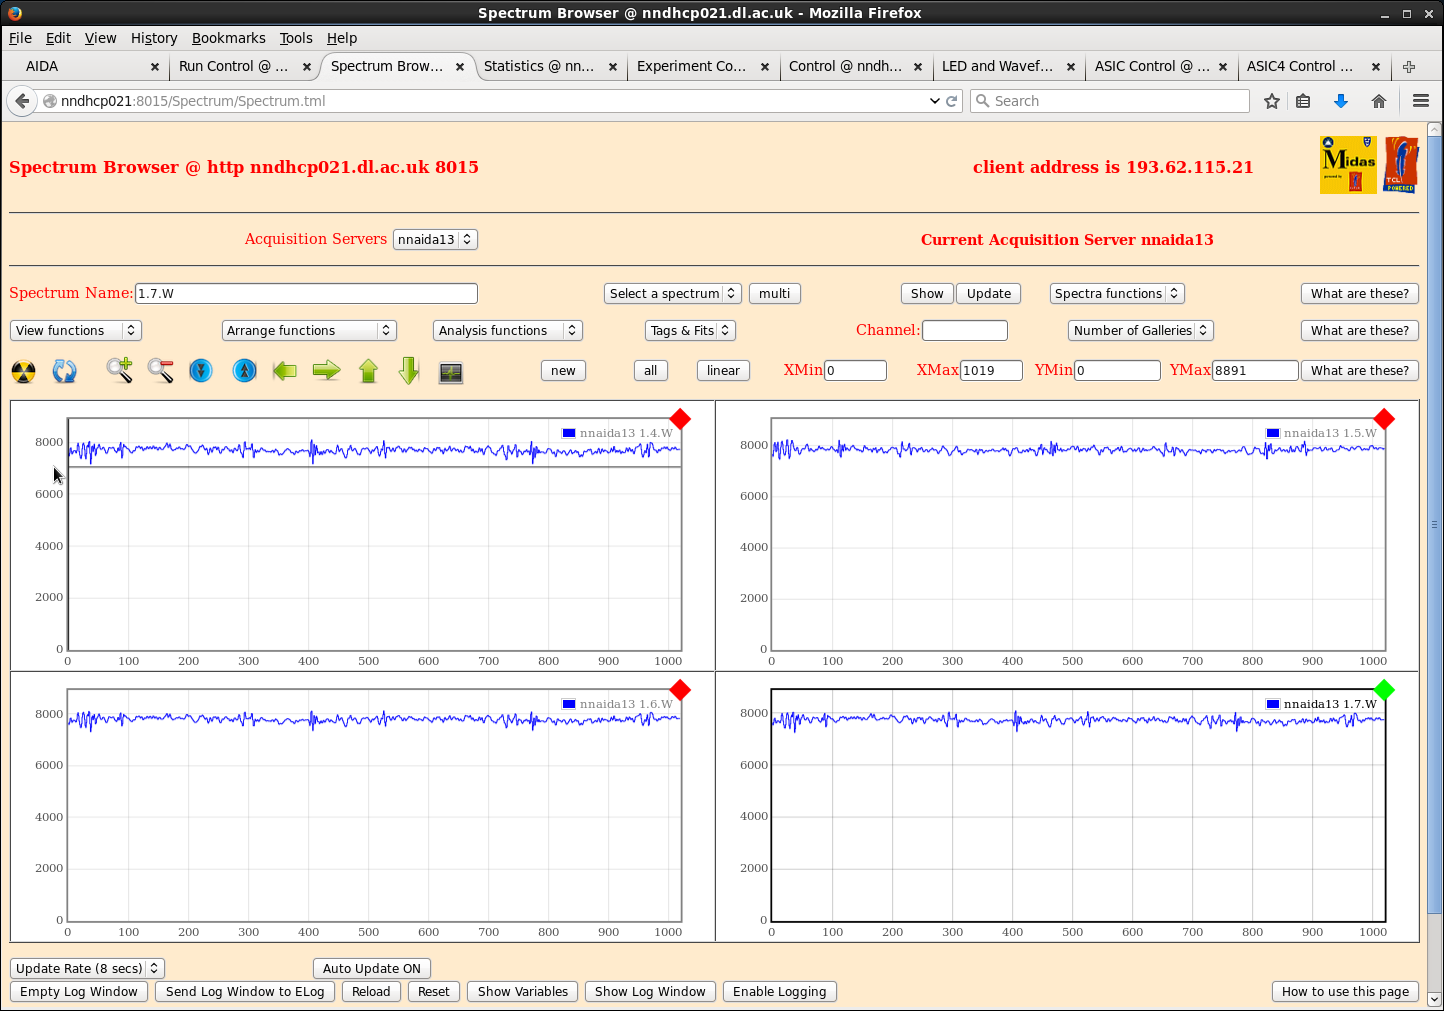This screenshot has width=1444, height=1011.
Task: Click the Send Log Window to ELog button
Action: click(x=245, y=991)
